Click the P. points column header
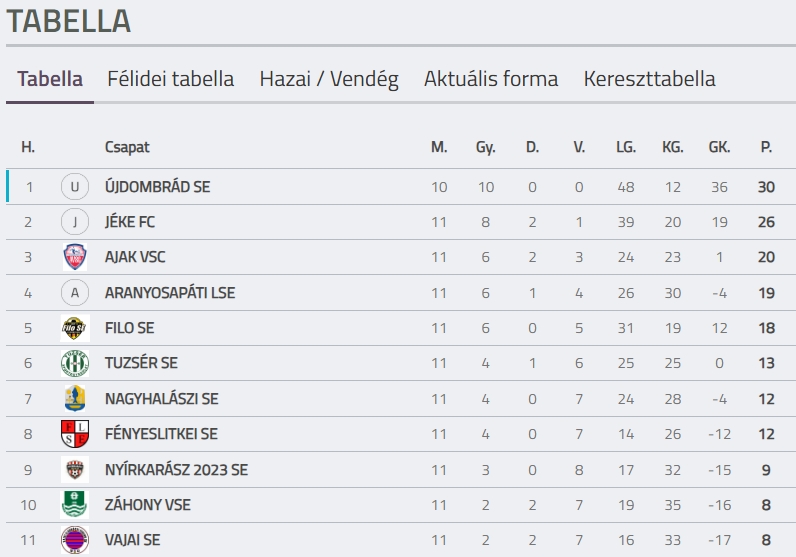Viewport: 796px width, 557px height. (766, 147)
